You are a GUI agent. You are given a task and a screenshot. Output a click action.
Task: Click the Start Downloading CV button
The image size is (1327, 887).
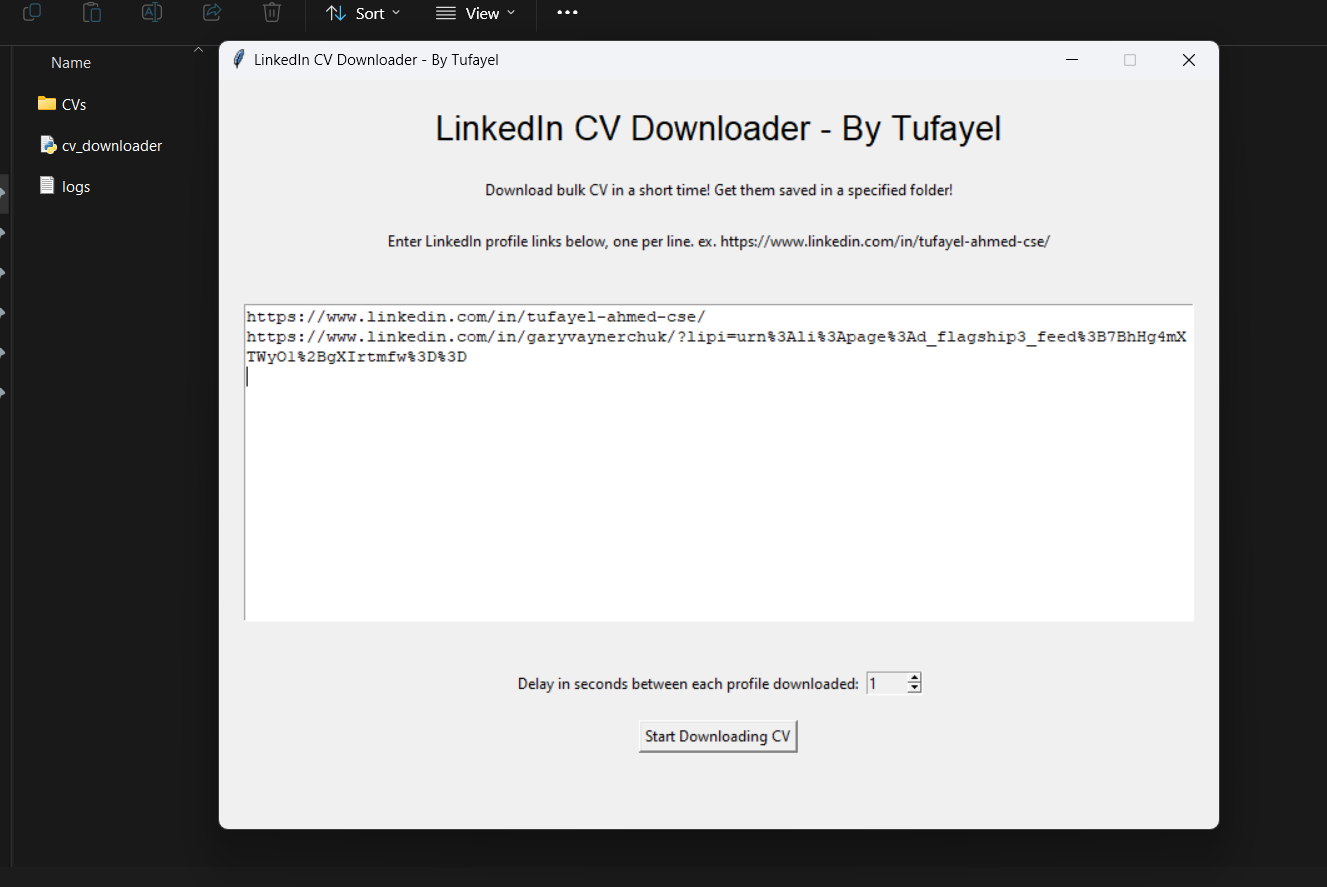(718, 737)
